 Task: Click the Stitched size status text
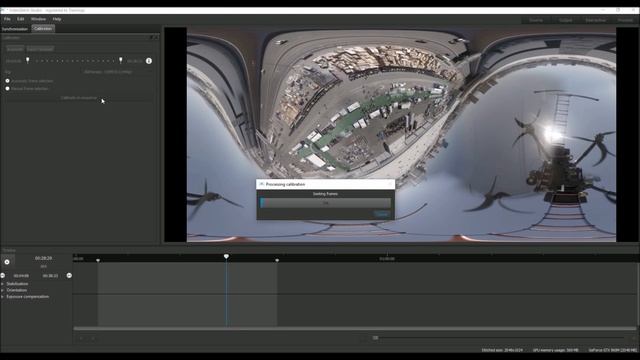coord(502,350)
